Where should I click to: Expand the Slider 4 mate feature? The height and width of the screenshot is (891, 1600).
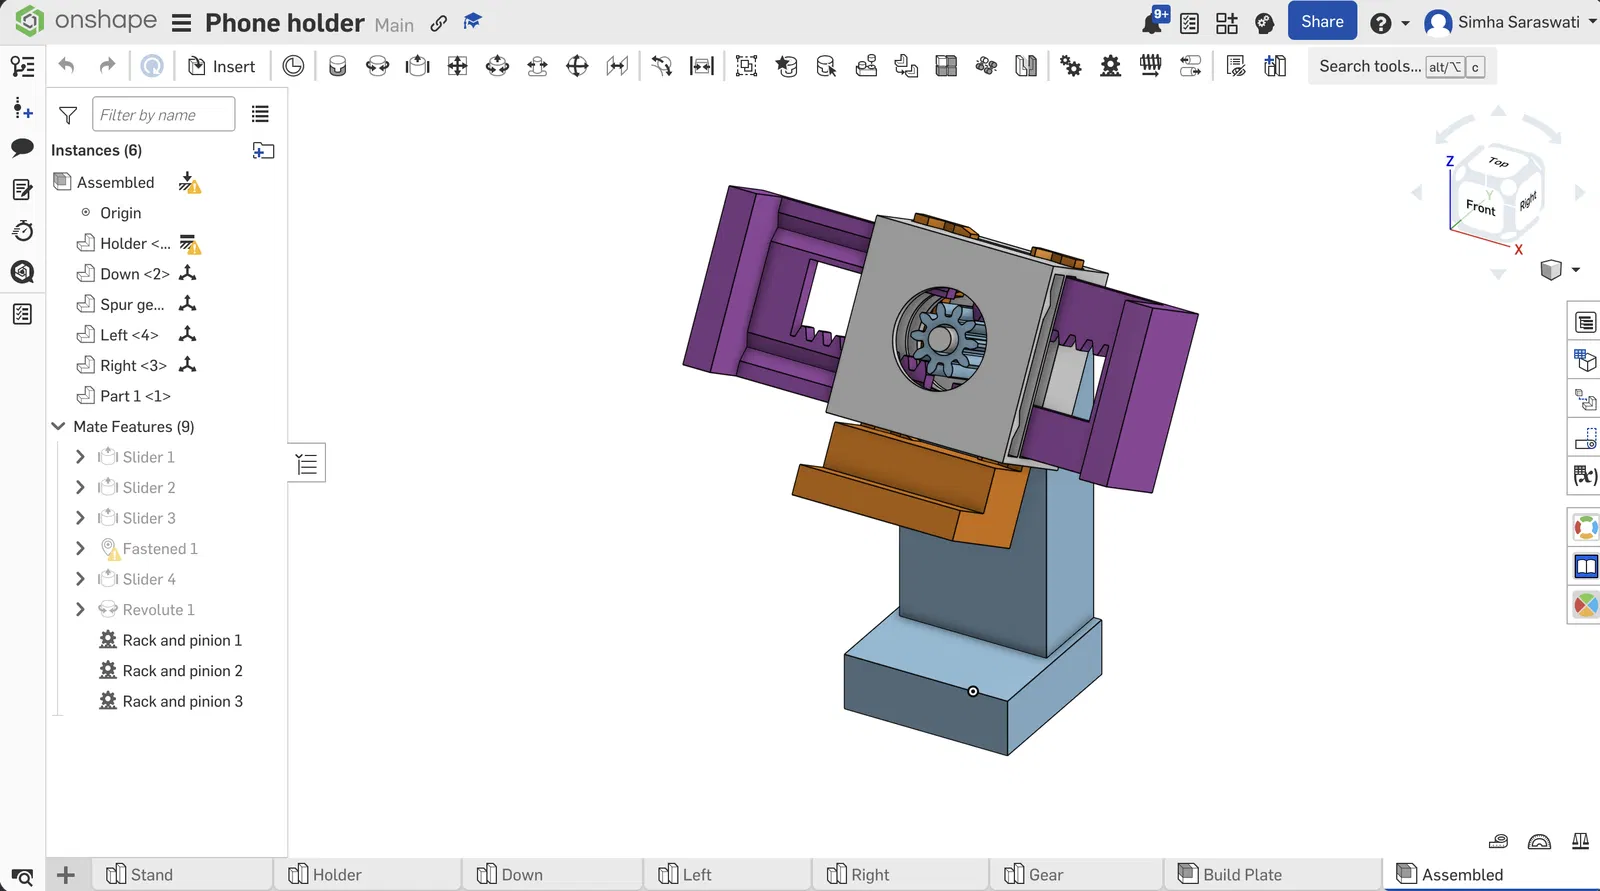click(81, 579)
